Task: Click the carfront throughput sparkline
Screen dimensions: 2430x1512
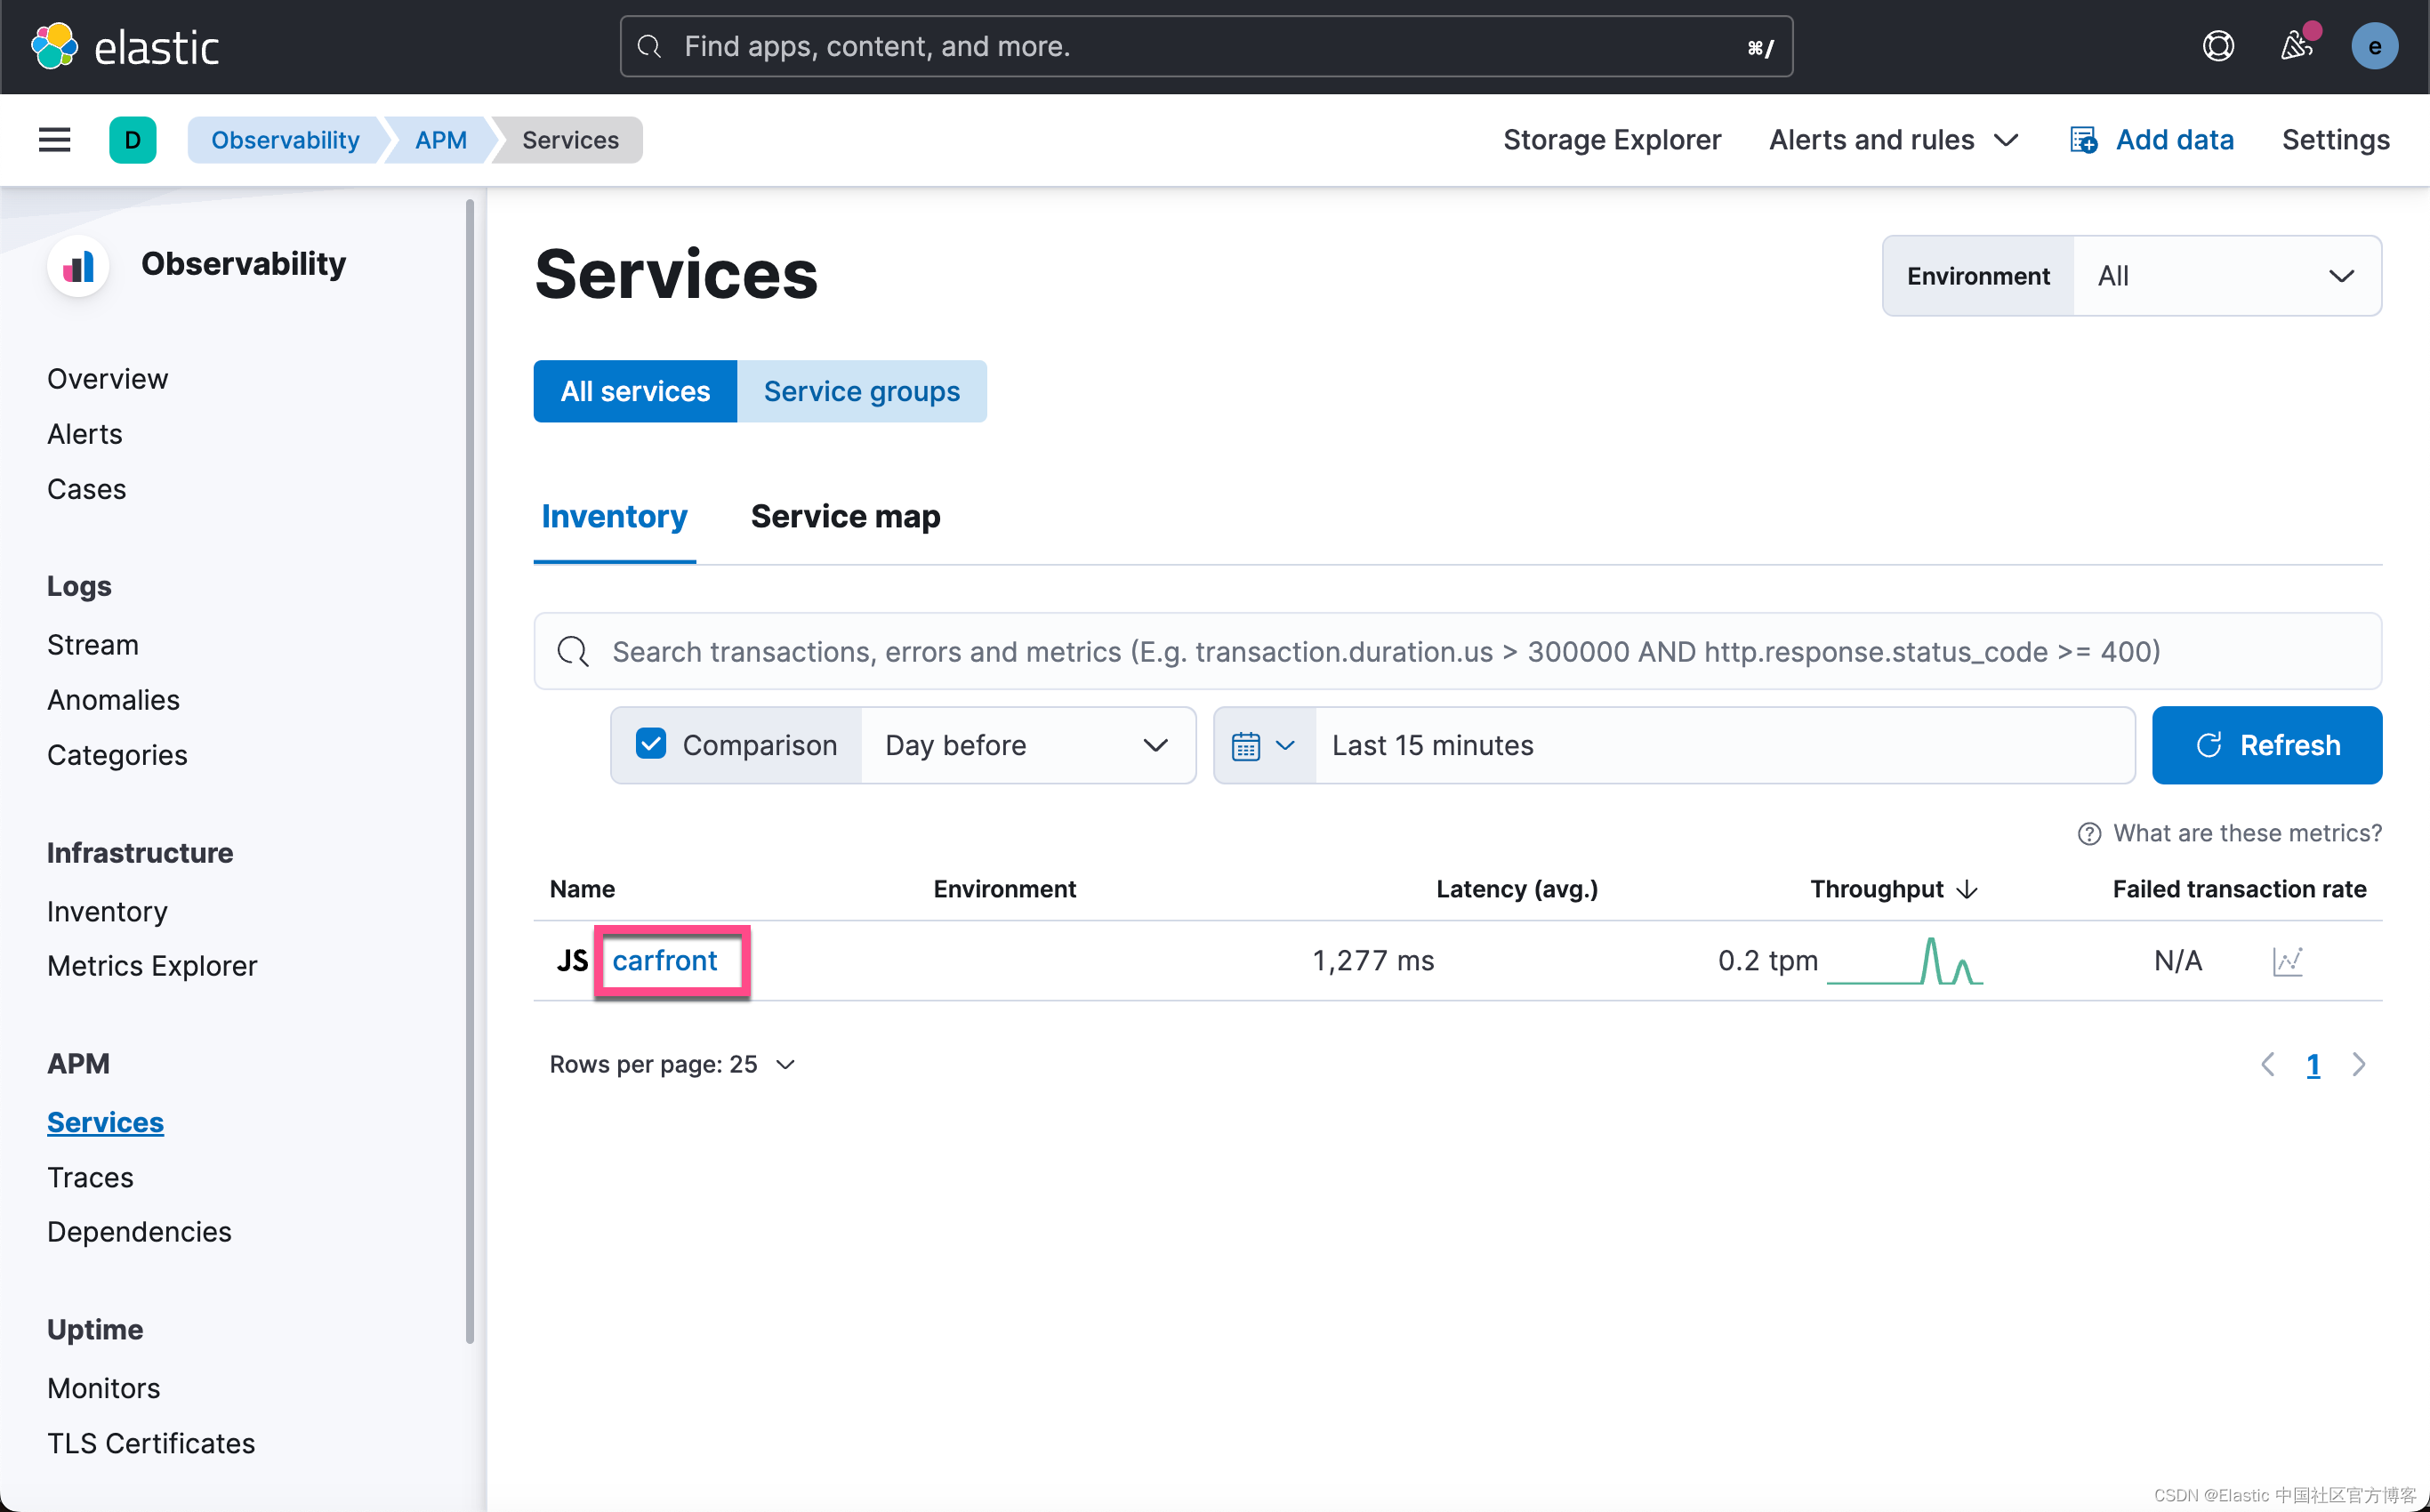Action: tap(1904, 961)
